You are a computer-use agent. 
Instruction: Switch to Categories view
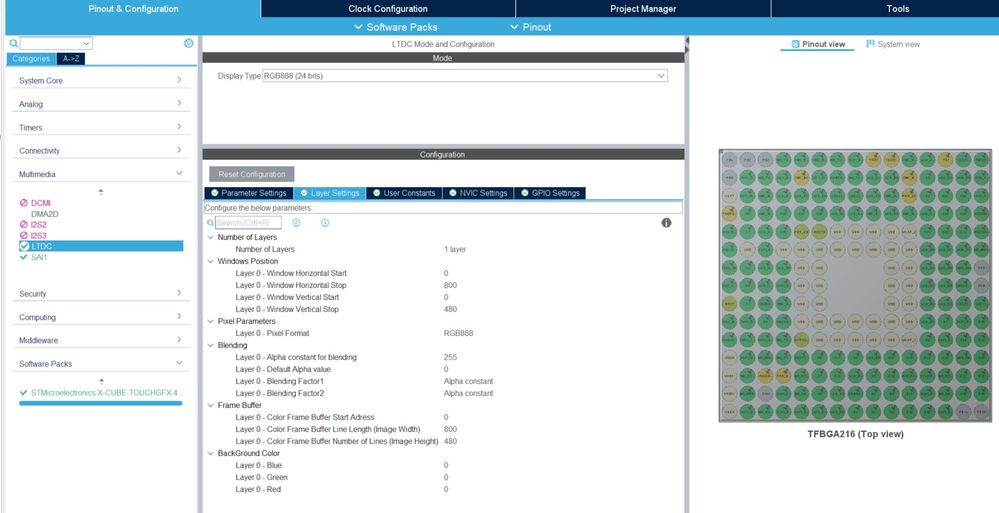click(31, 59)
